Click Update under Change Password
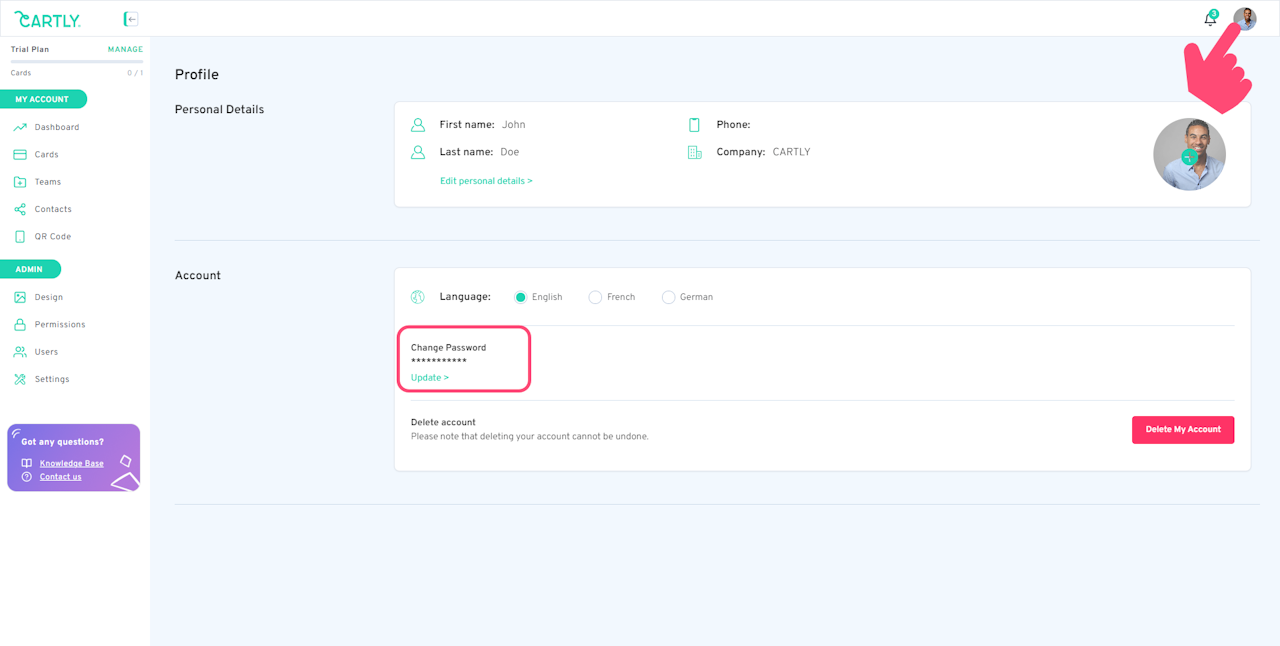Image resolution: width=1280 pixels, height=646 pixels. pyautogui.click(x=430, y=378)
